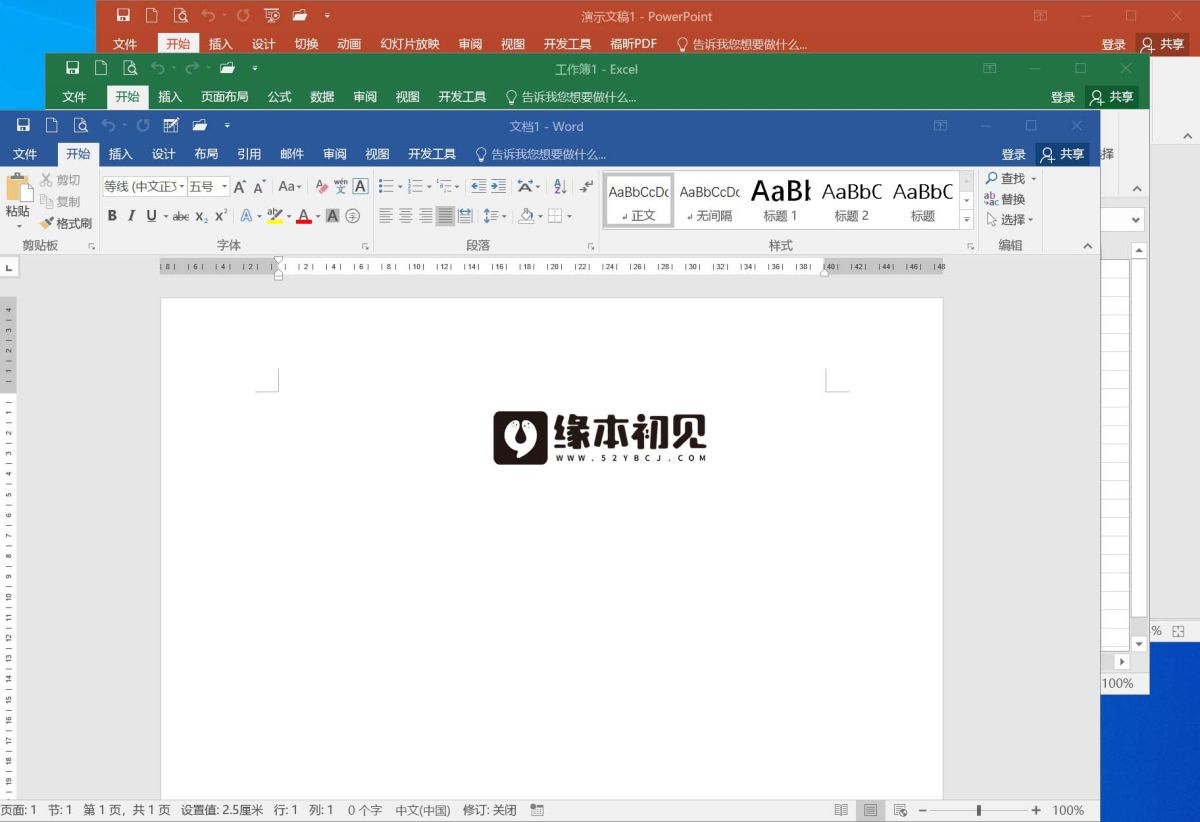This screenshot has height=822, width=1200.
Task: Open the Formulas (公式) tab in Excel
Action: tap(279, 97)
